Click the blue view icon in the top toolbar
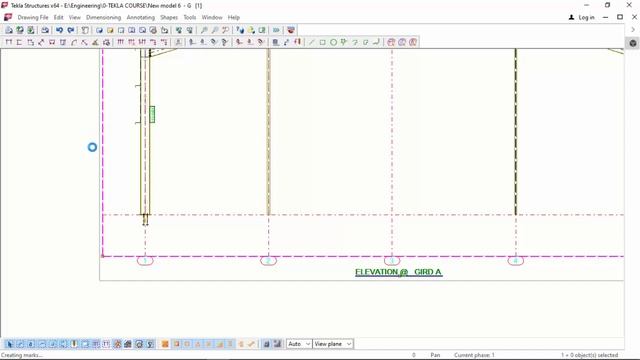The width and height of the screenshot is (640, 360). pos(99,30)
